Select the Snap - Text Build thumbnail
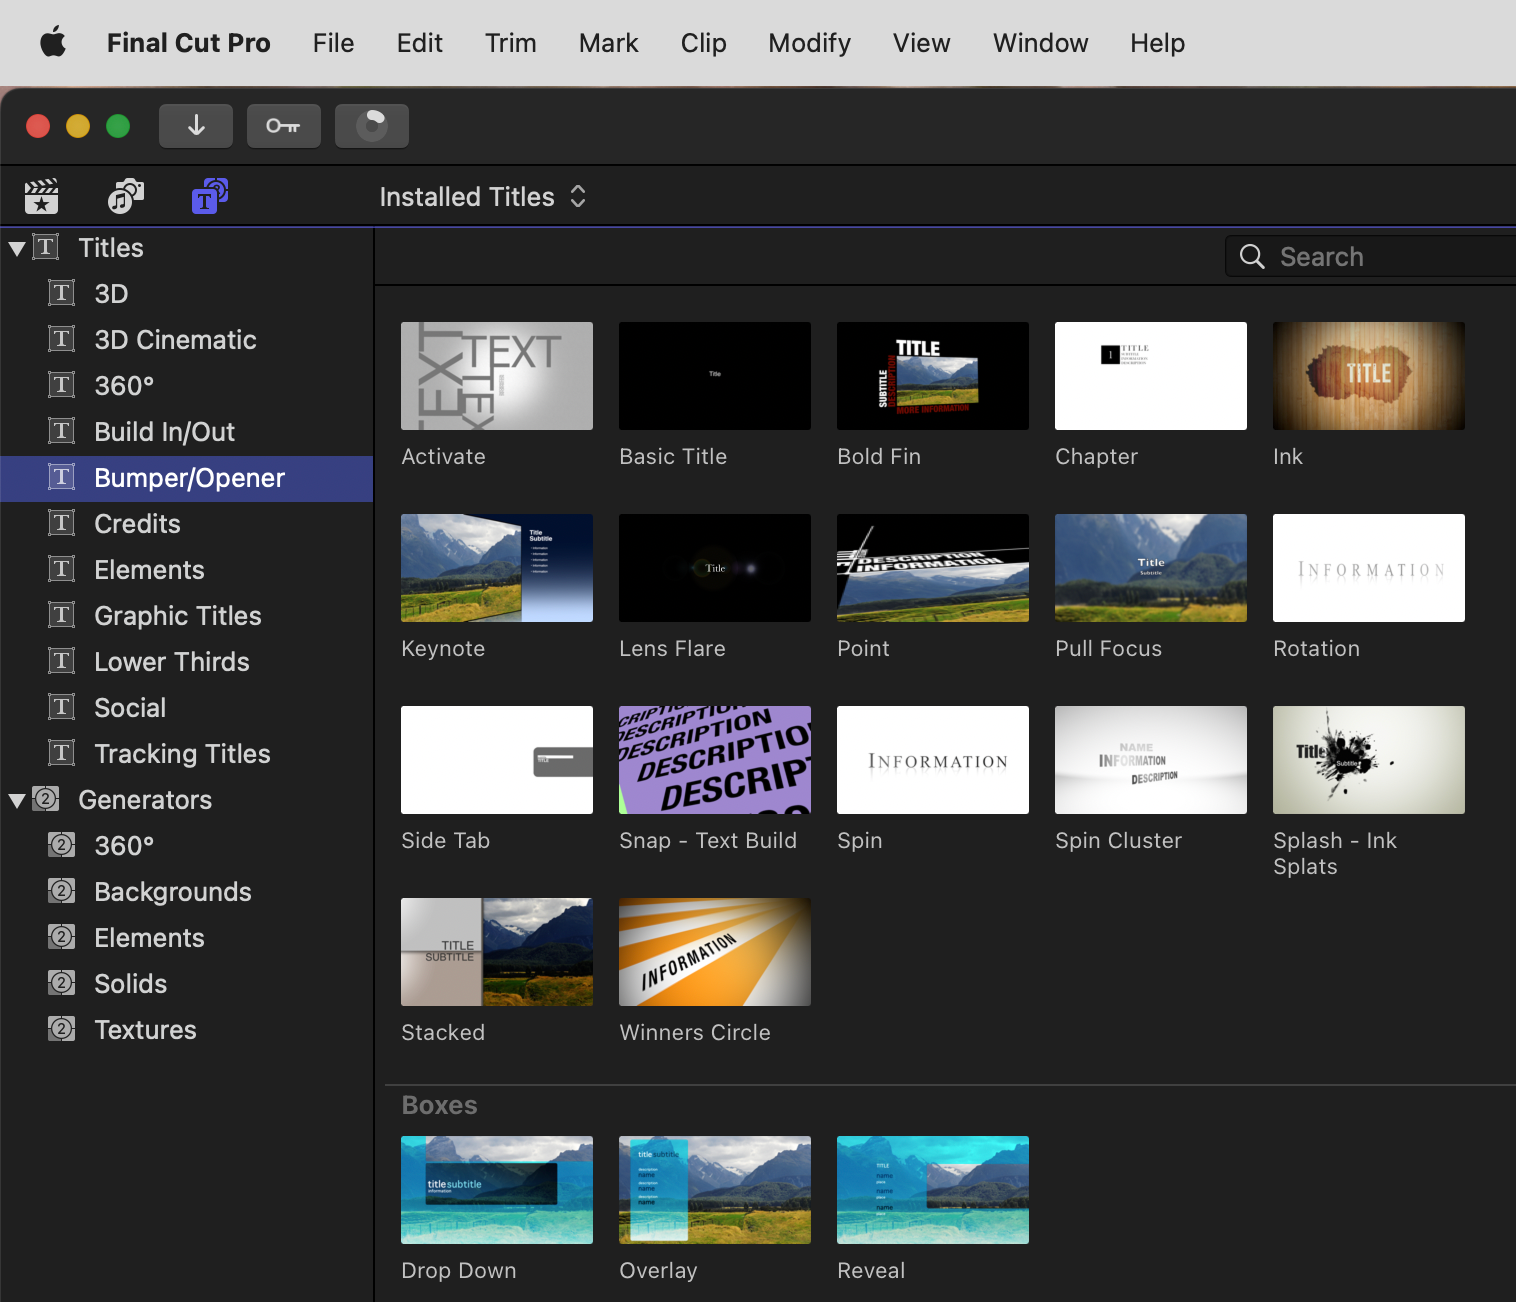 715,760
